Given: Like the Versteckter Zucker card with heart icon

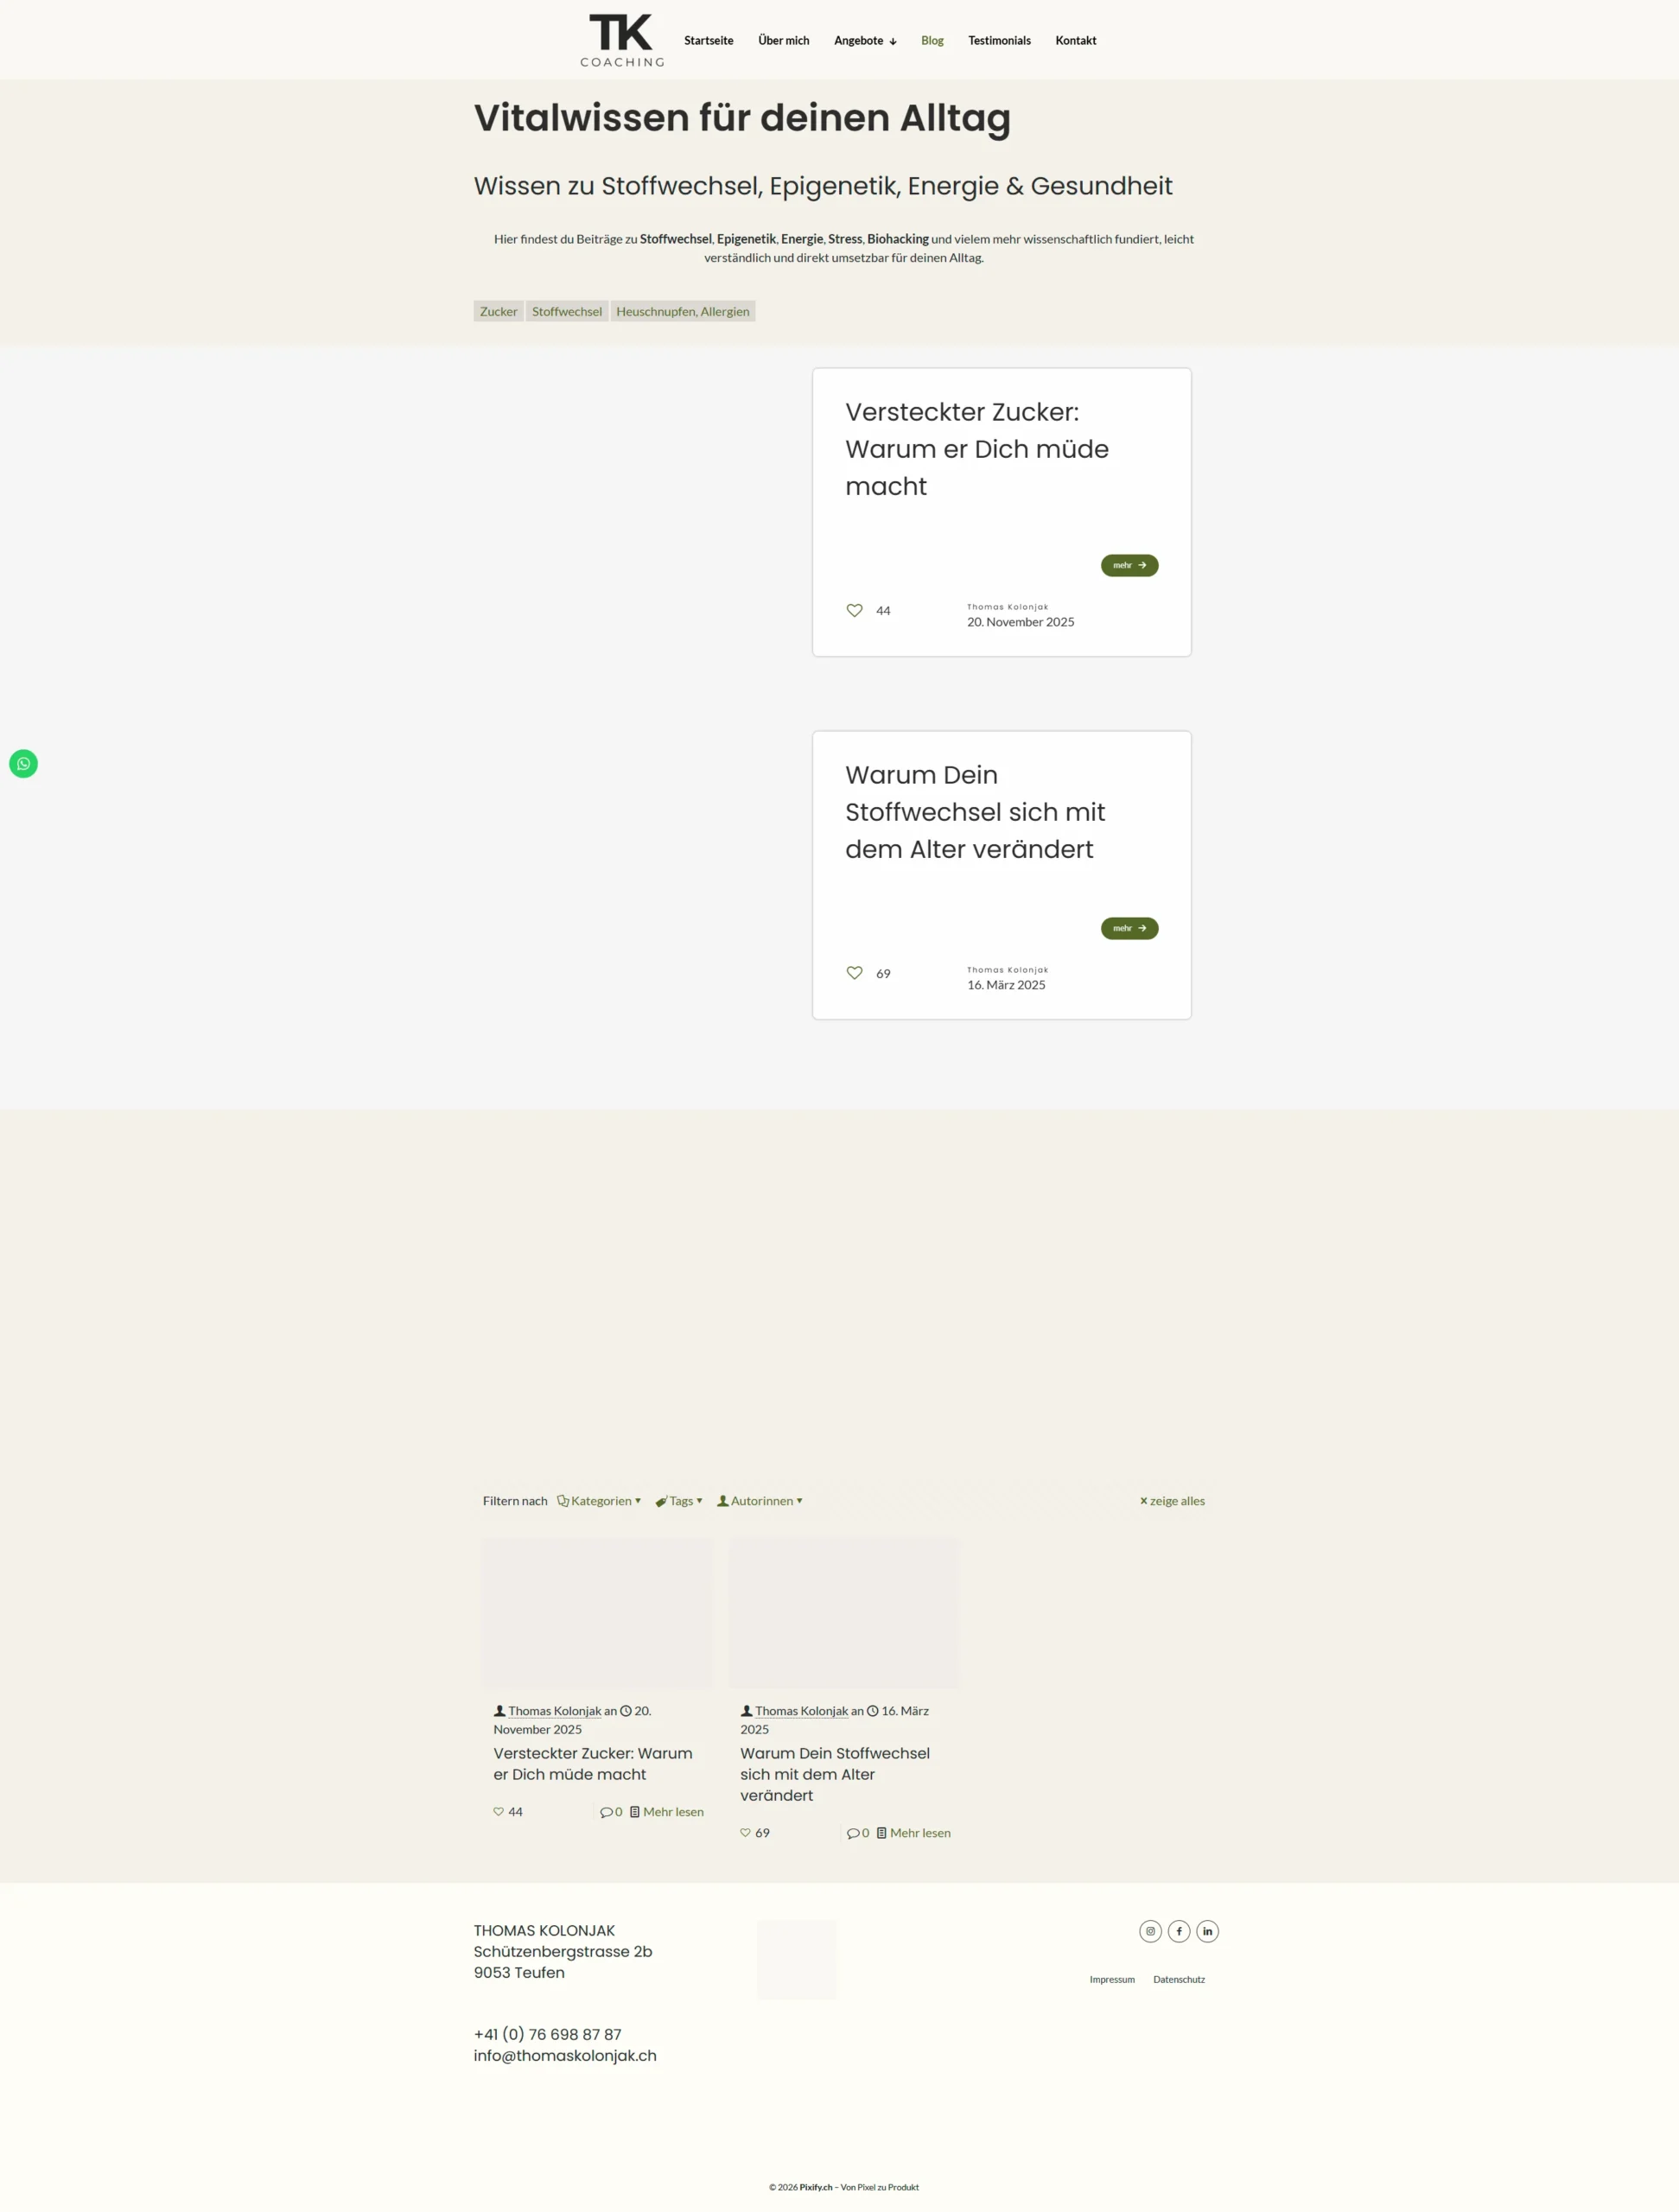Looking at the screenshot, I should [x=854, y=610].
